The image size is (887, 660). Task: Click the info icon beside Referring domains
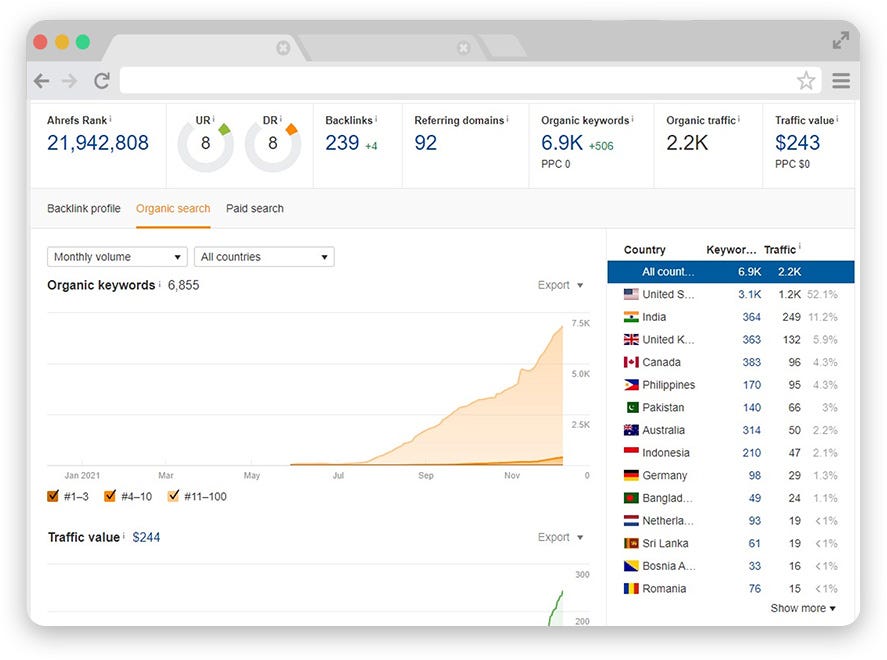[507, 119]
